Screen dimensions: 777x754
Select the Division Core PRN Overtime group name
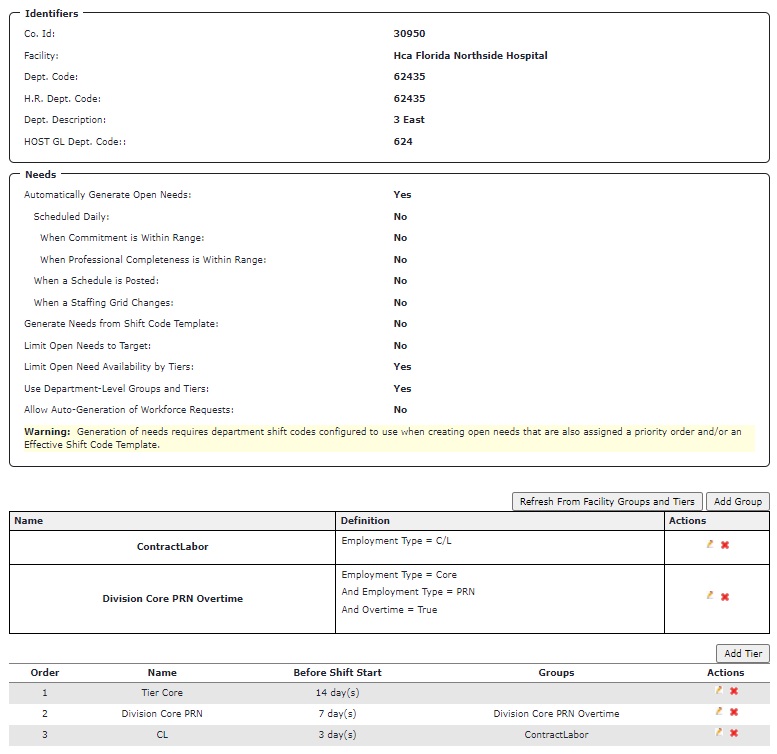click(x=172, y=598)
